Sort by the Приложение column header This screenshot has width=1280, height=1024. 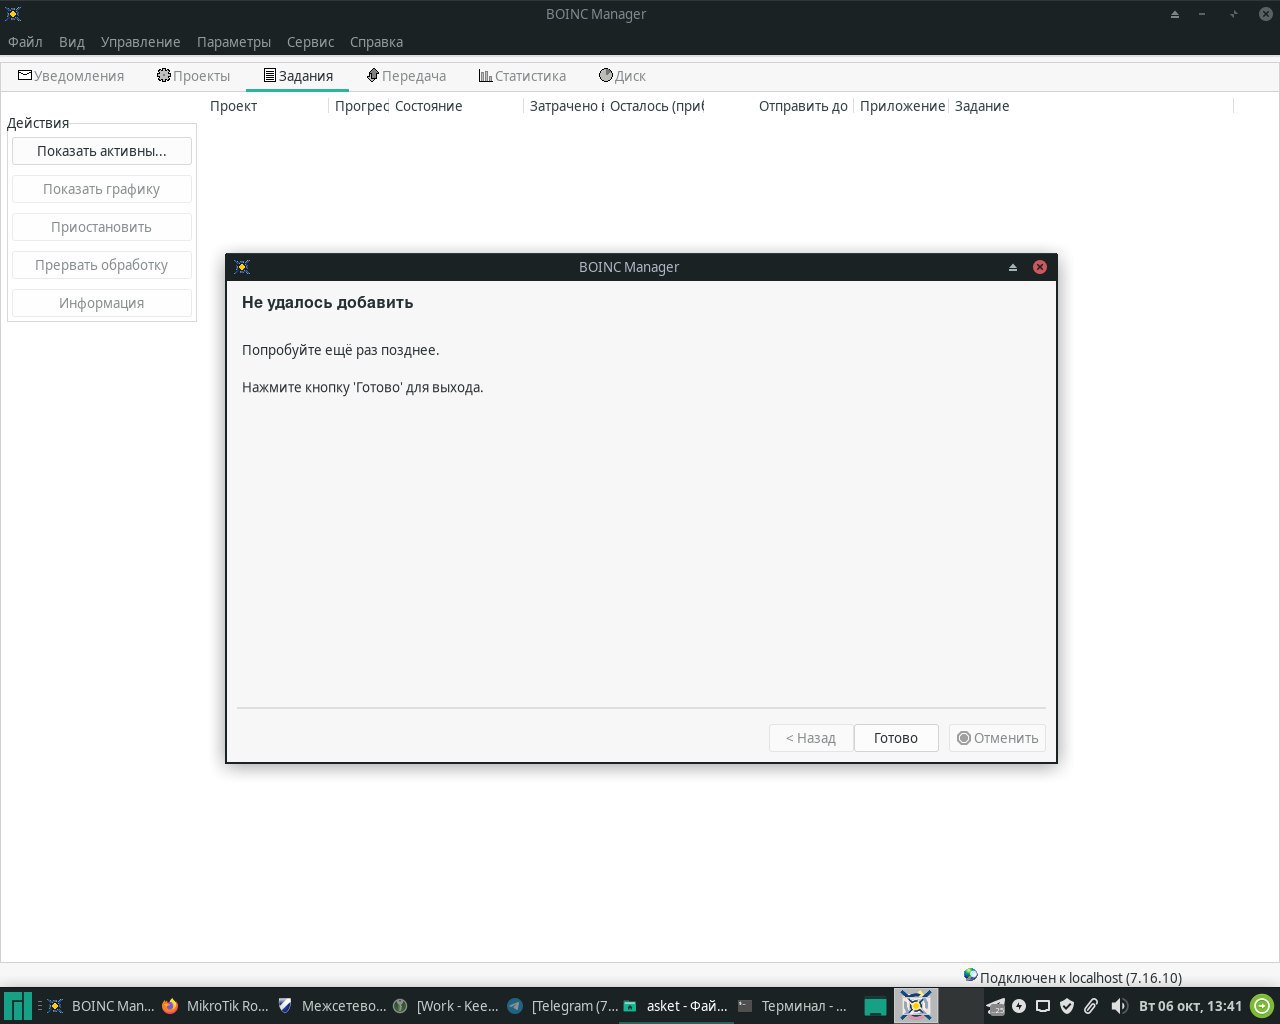click(902, 106)
